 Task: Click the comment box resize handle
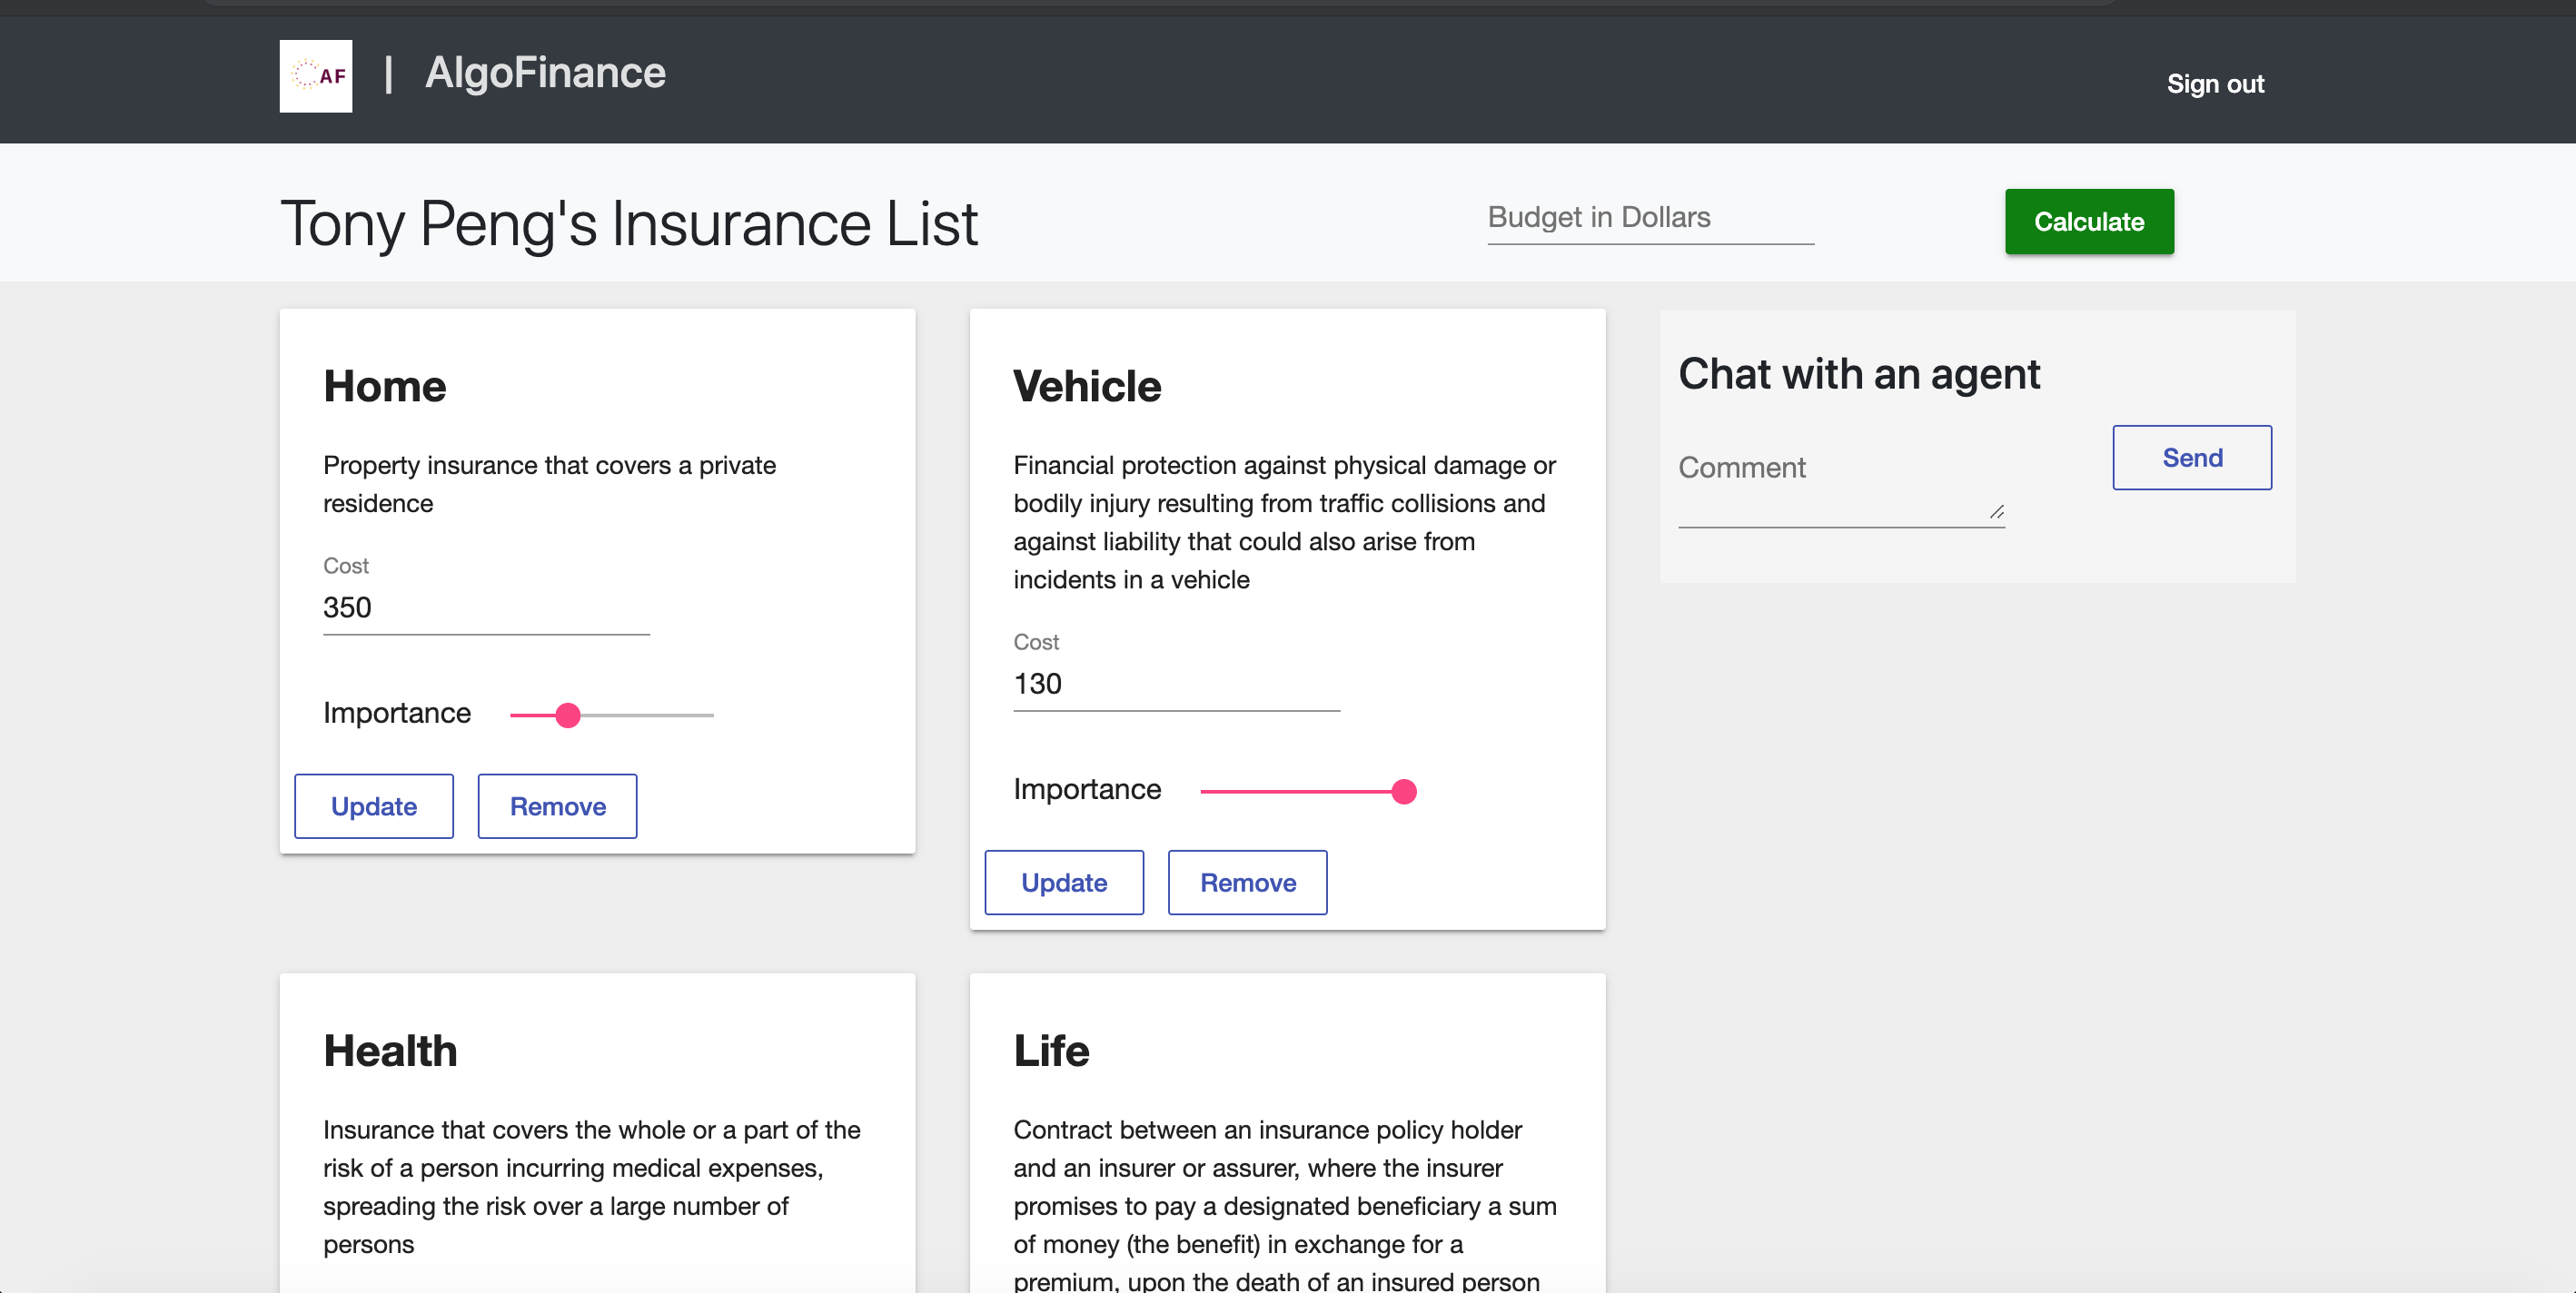click(1996, 512)
